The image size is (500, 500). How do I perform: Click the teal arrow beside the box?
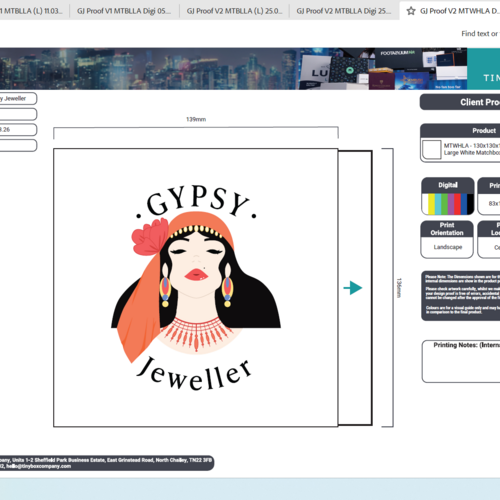pyautogui.click(x=353, y=288)
